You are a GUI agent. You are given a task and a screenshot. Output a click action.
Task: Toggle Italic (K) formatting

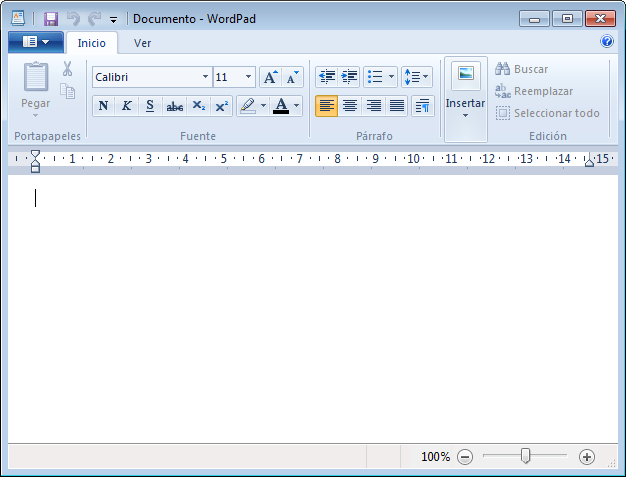[127, 106]
